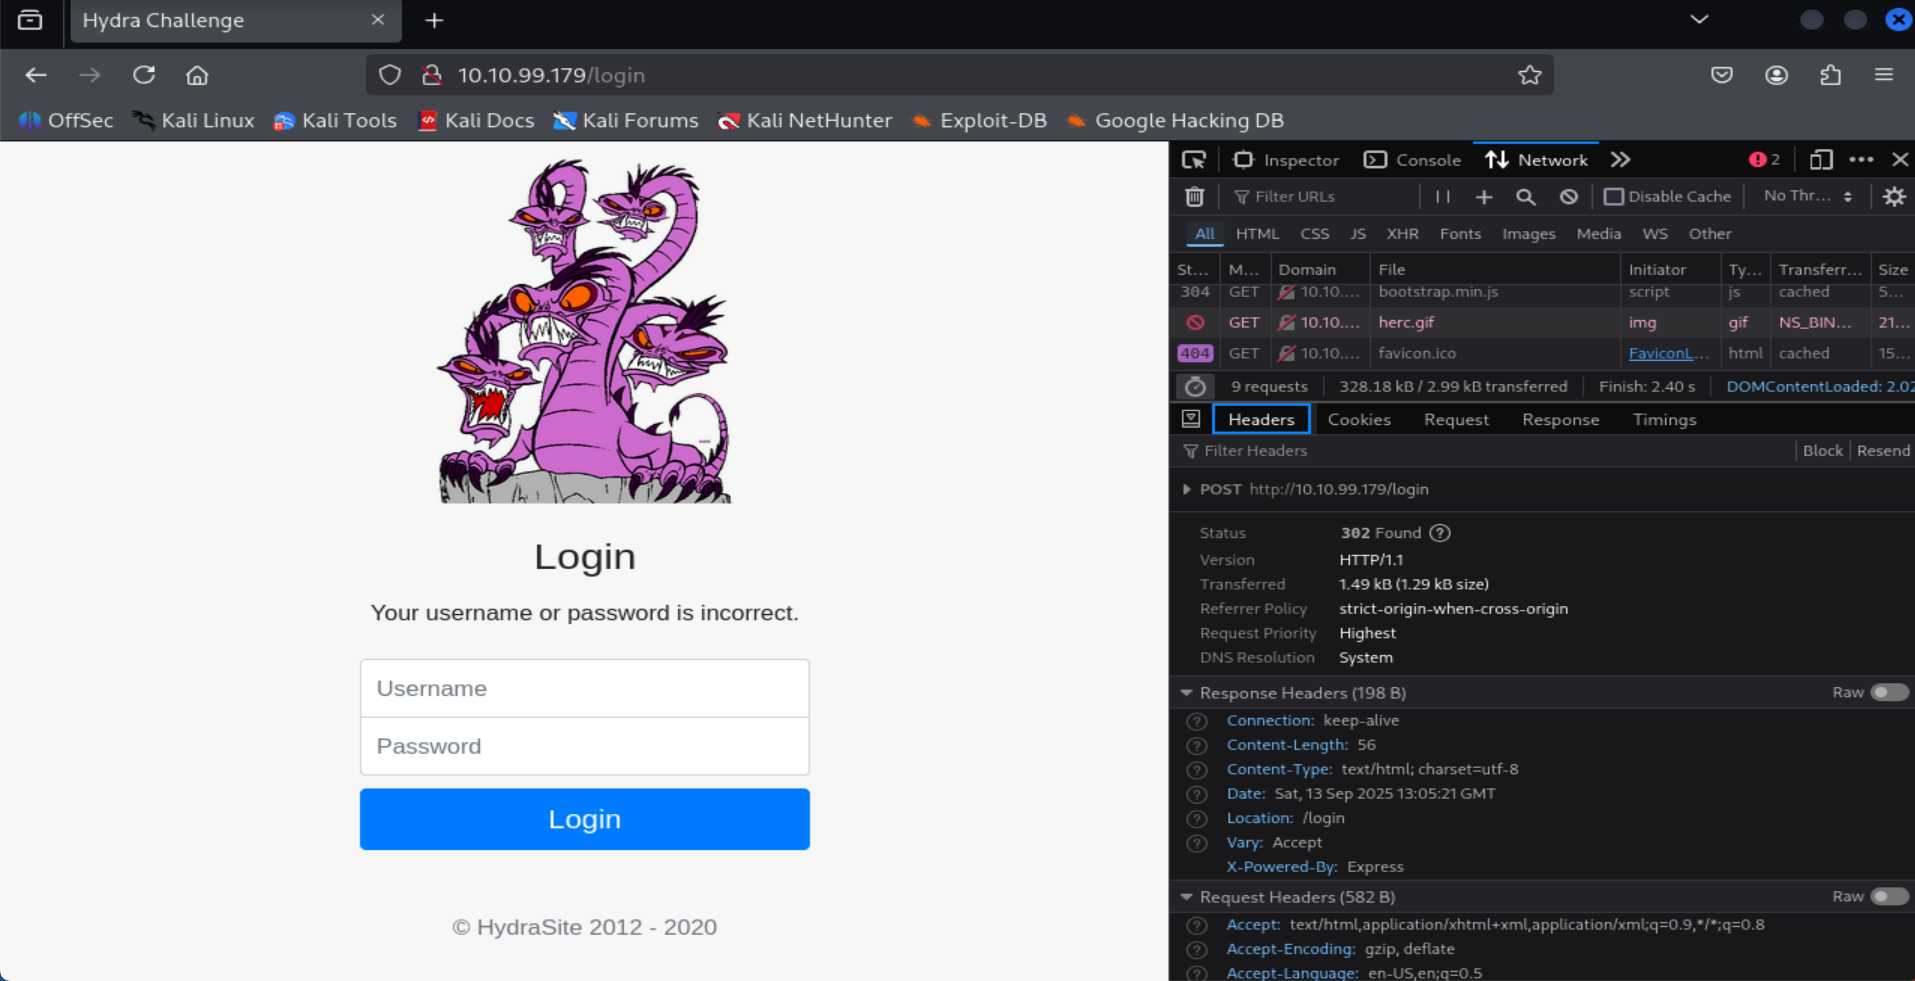
Task: Clear network log with trash icon
Action: pyautogui.click(x=1194, y=197)
